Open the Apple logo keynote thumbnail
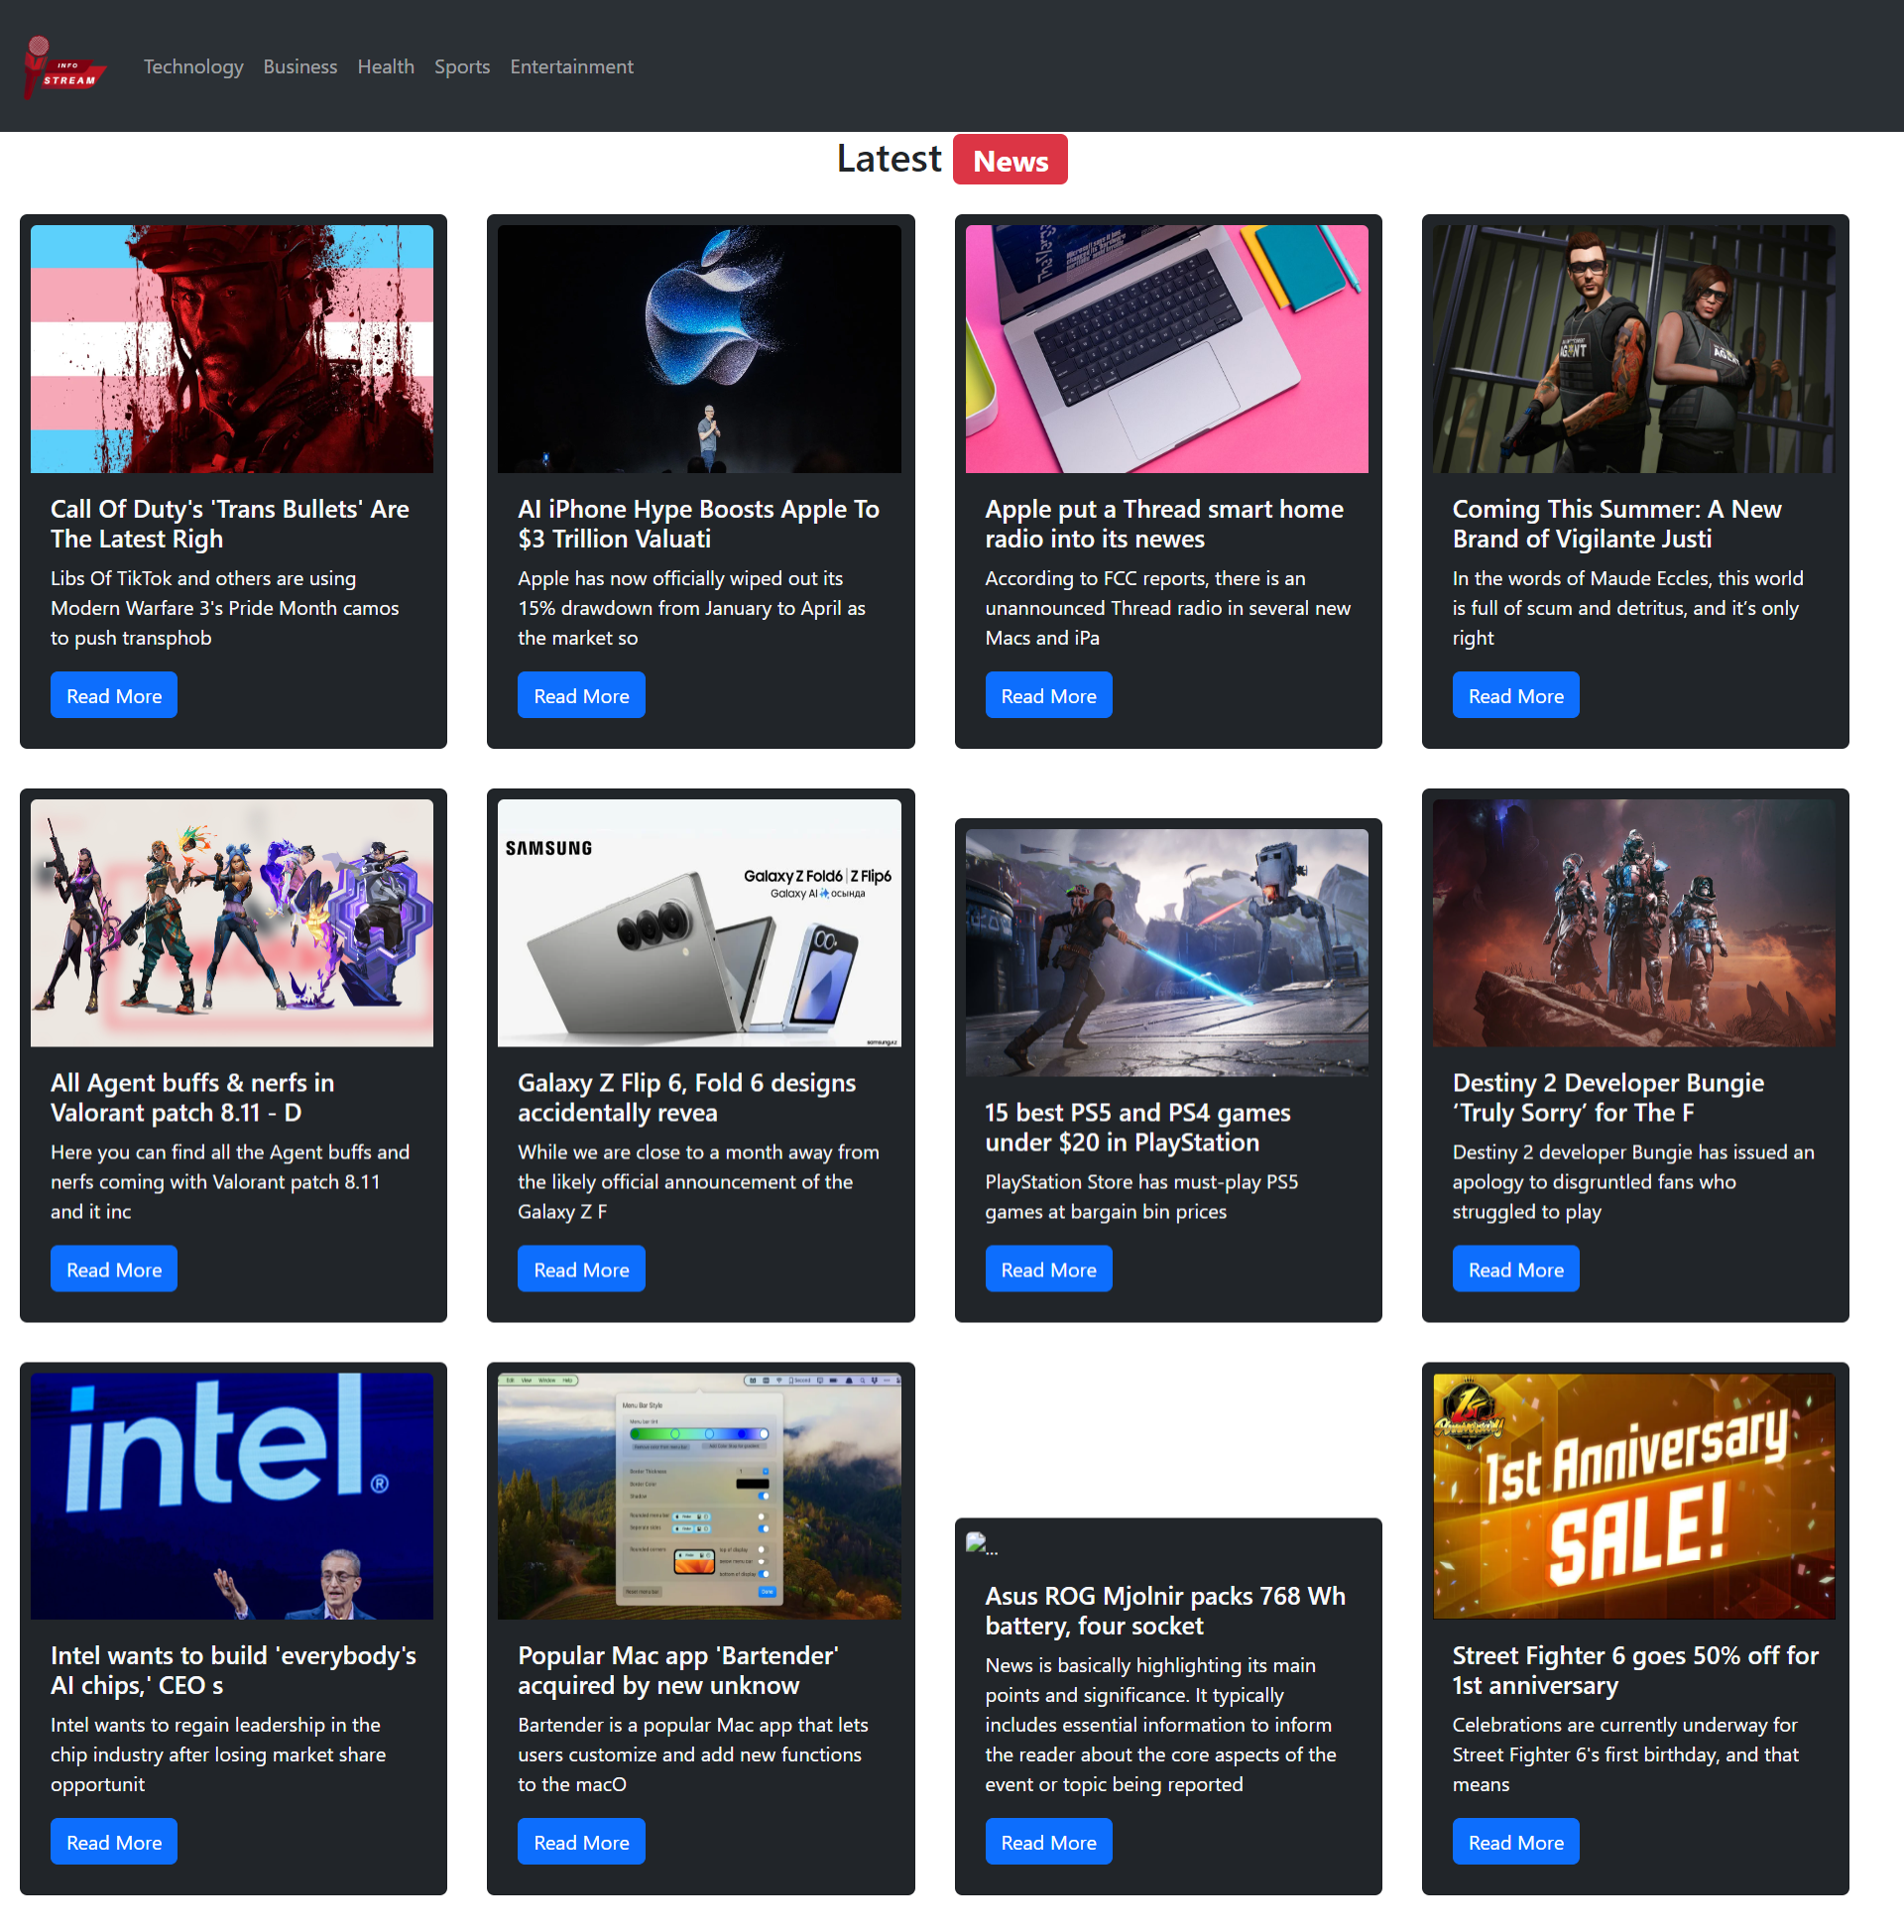The height and width of the screenshot is (1932, 1904). pos(699,349)
